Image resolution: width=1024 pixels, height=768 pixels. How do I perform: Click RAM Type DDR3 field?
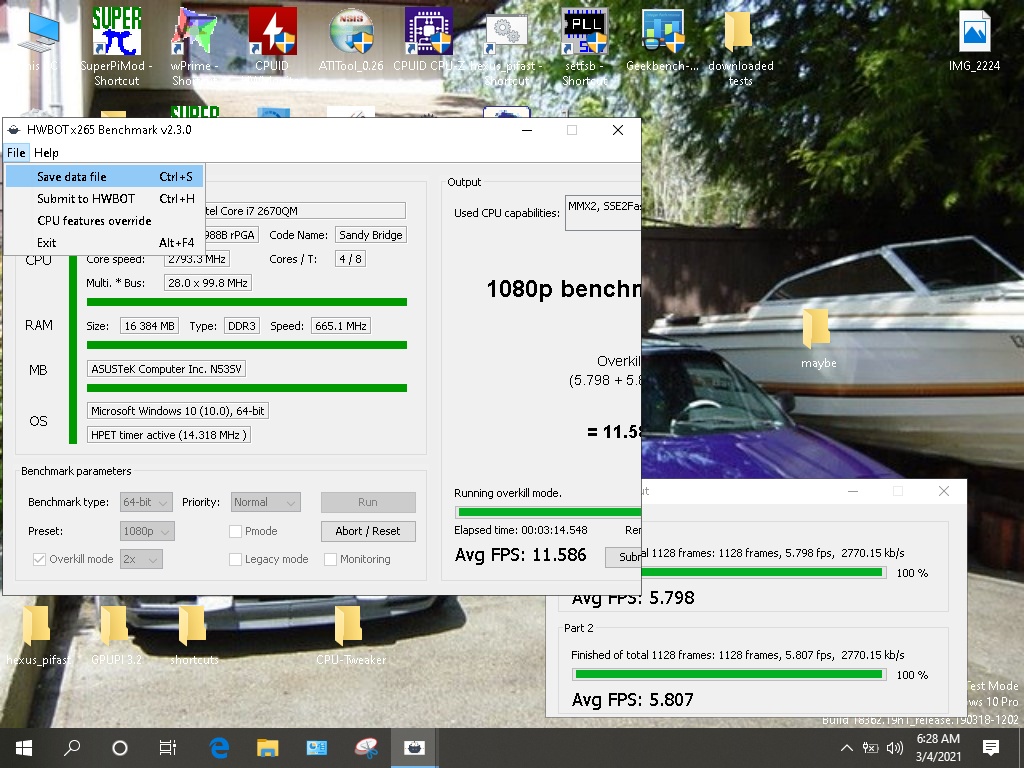[x=242, y=326]
